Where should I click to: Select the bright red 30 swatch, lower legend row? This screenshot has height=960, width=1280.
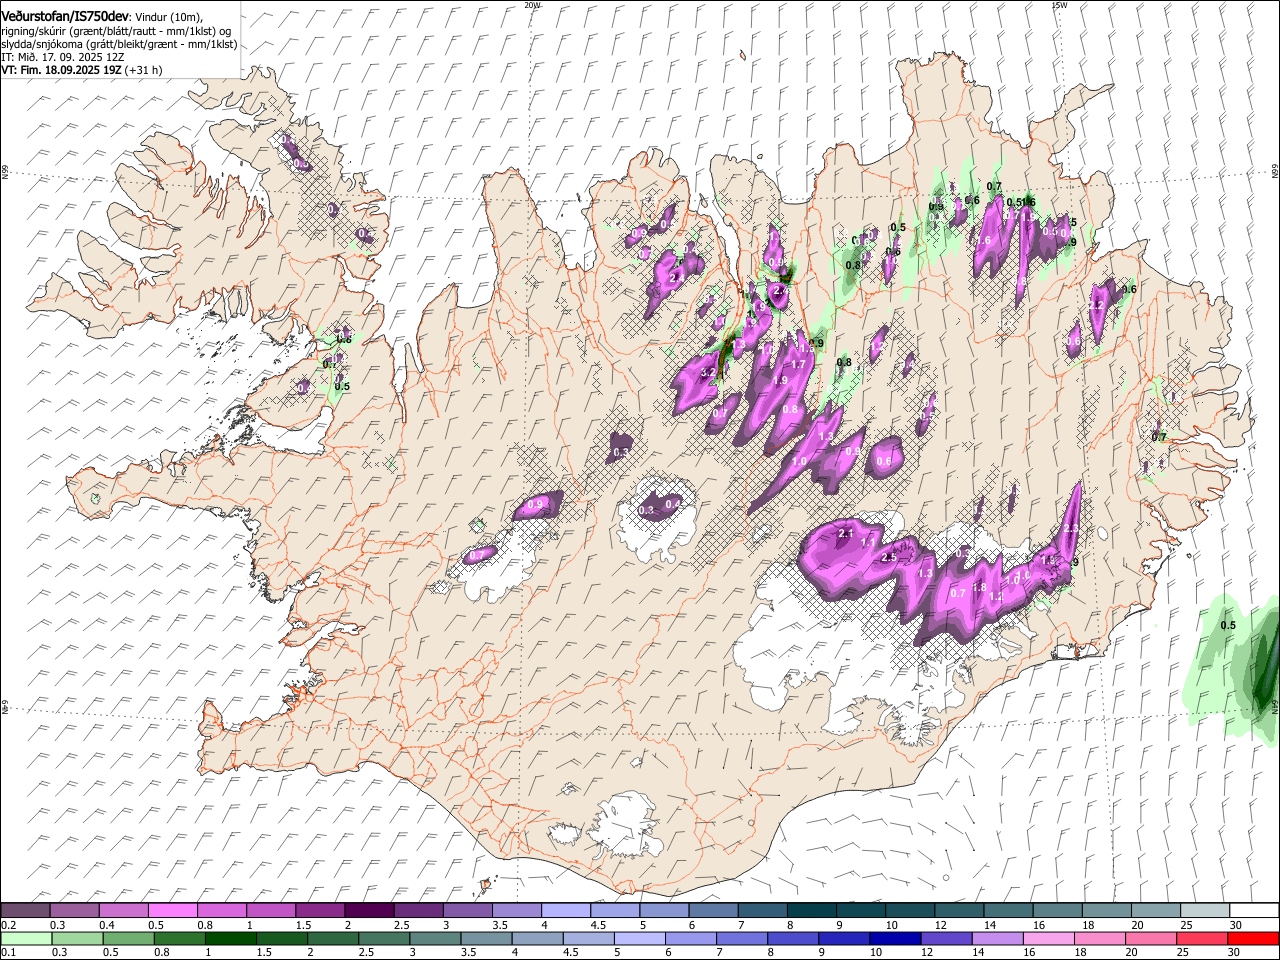[x=1254, y=939]
